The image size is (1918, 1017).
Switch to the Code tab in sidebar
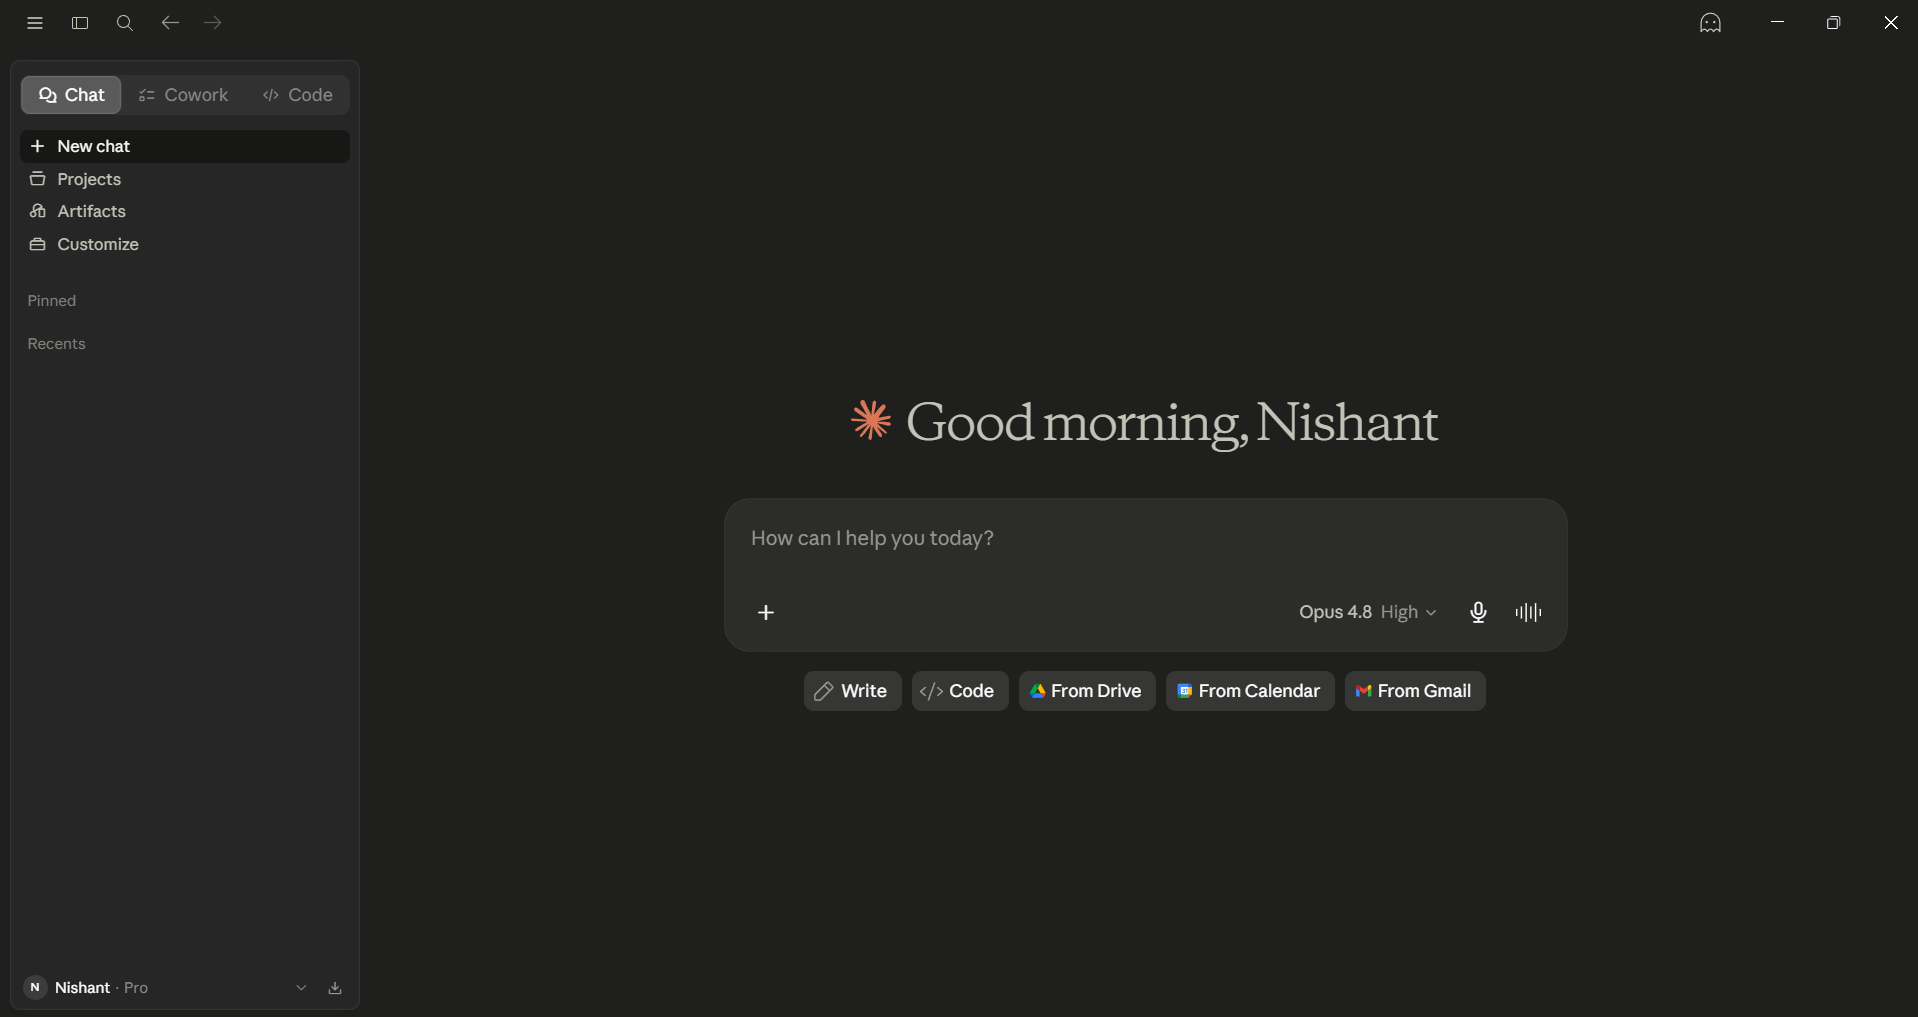[297, 95]
